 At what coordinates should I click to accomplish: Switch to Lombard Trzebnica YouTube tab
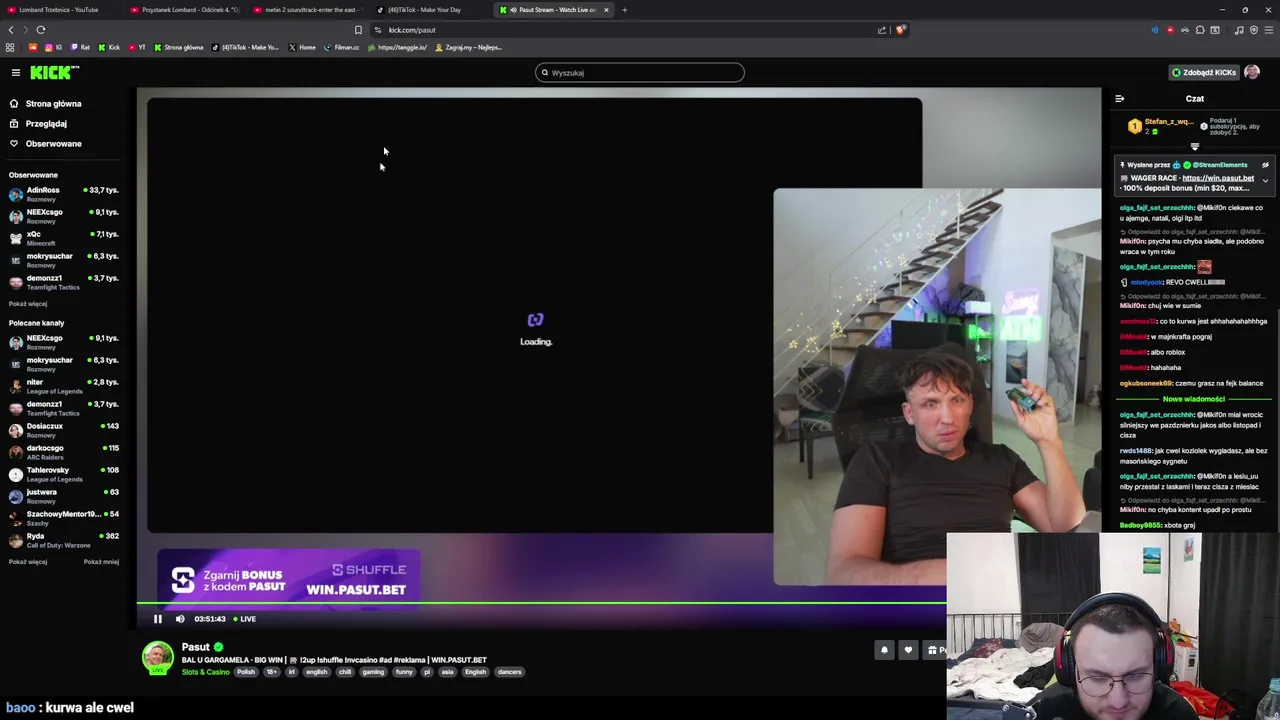coord(58,10)
